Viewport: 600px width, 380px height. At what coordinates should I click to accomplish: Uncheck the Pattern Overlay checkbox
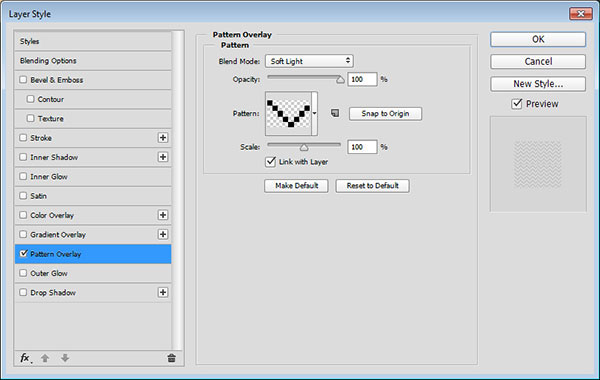[23, 253]
